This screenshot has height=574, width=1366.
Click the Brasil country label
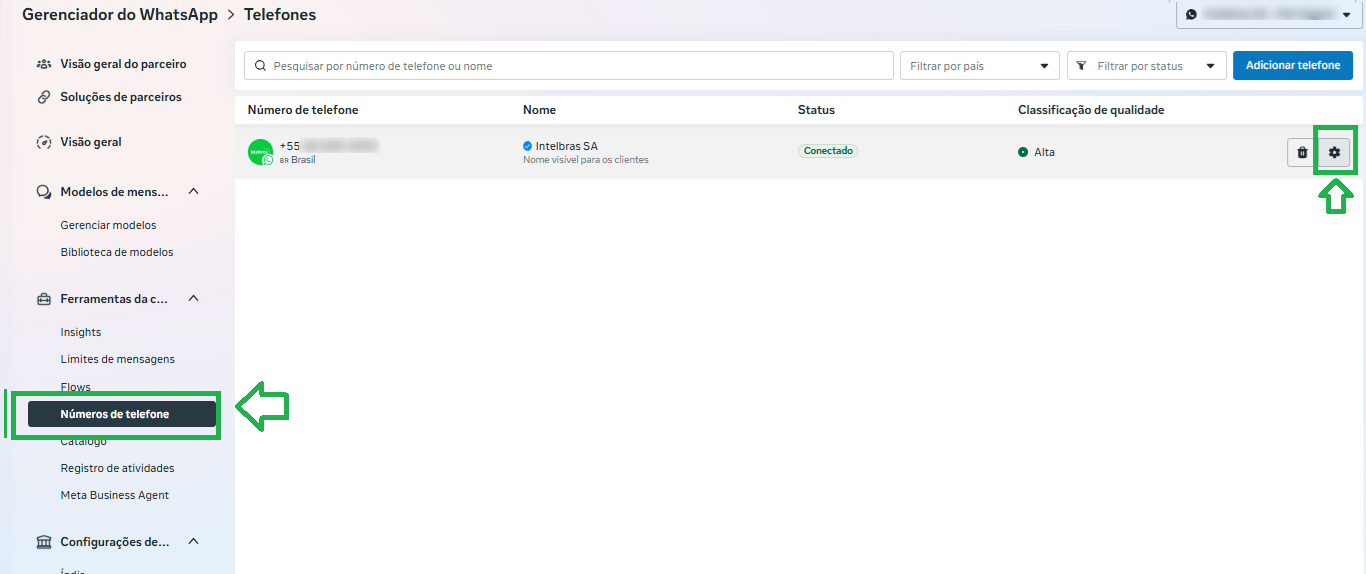[303, 160]
